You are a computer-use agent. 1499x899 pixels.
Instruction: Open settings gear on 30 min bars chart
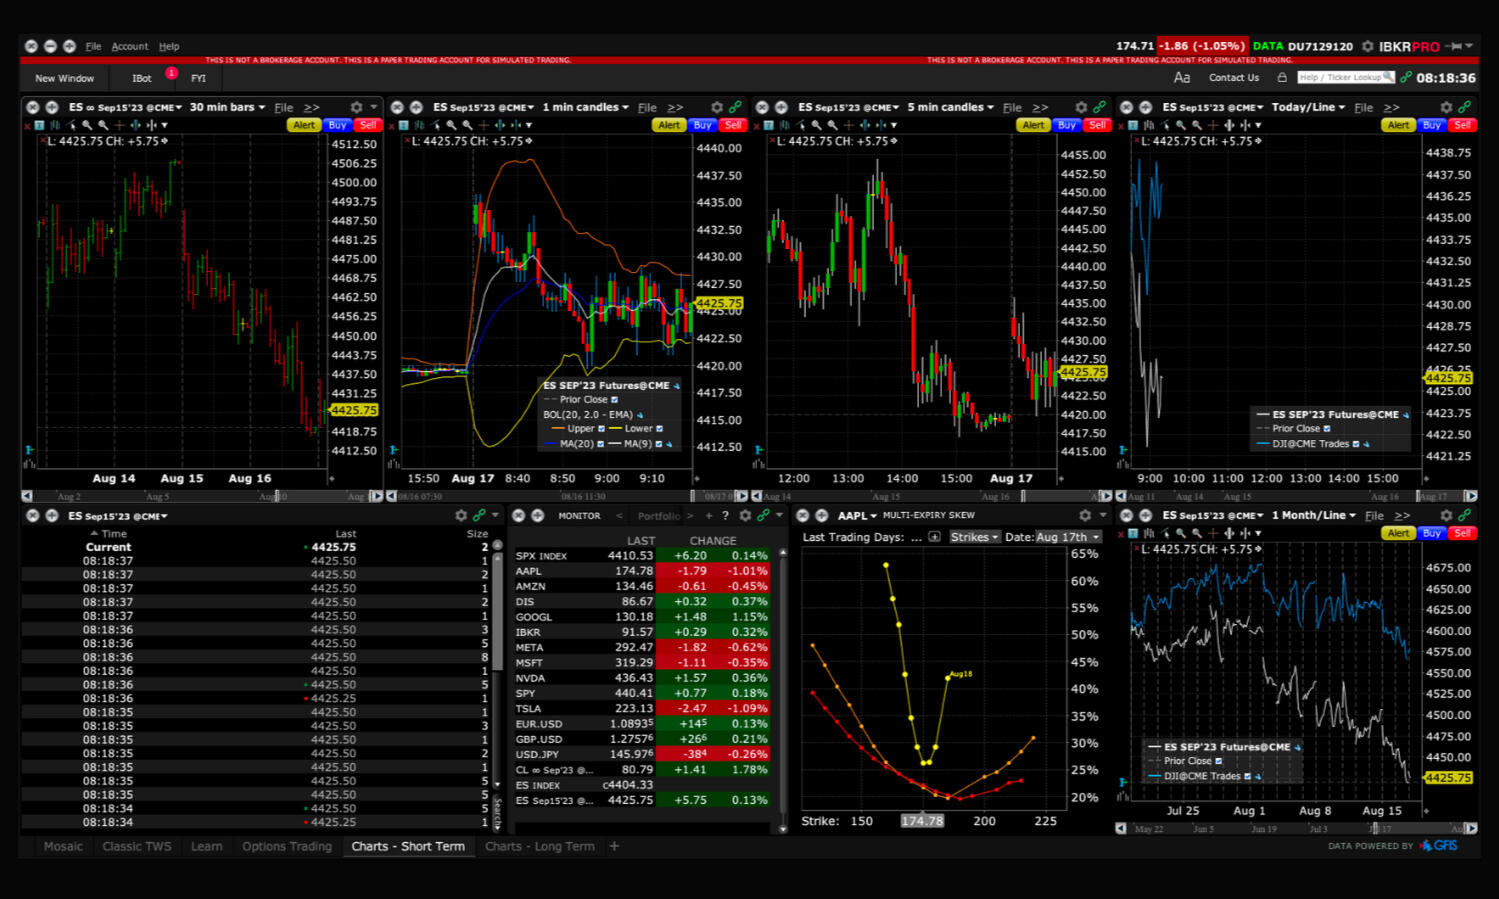coord(356,107)
